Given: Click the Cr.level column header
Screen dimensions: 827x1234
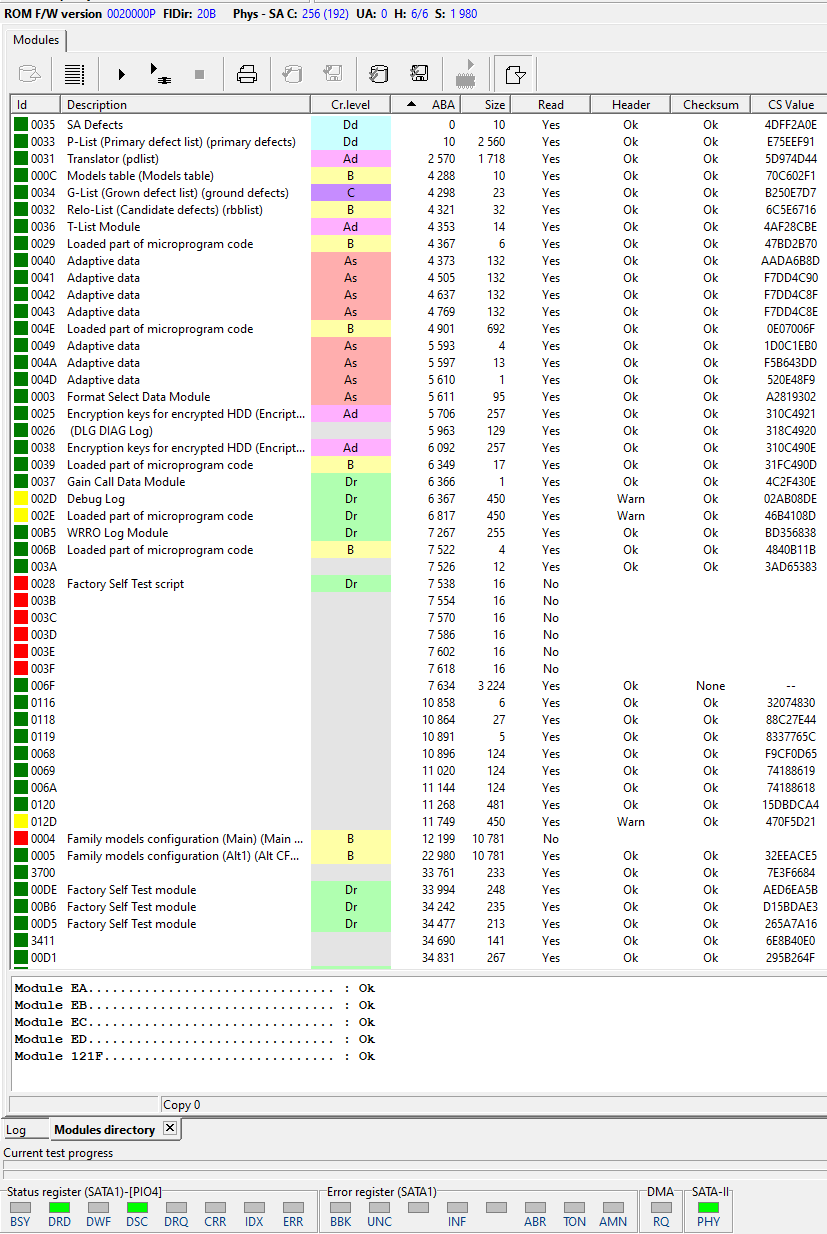Looking at the screenshot, I should coord(350,105).
